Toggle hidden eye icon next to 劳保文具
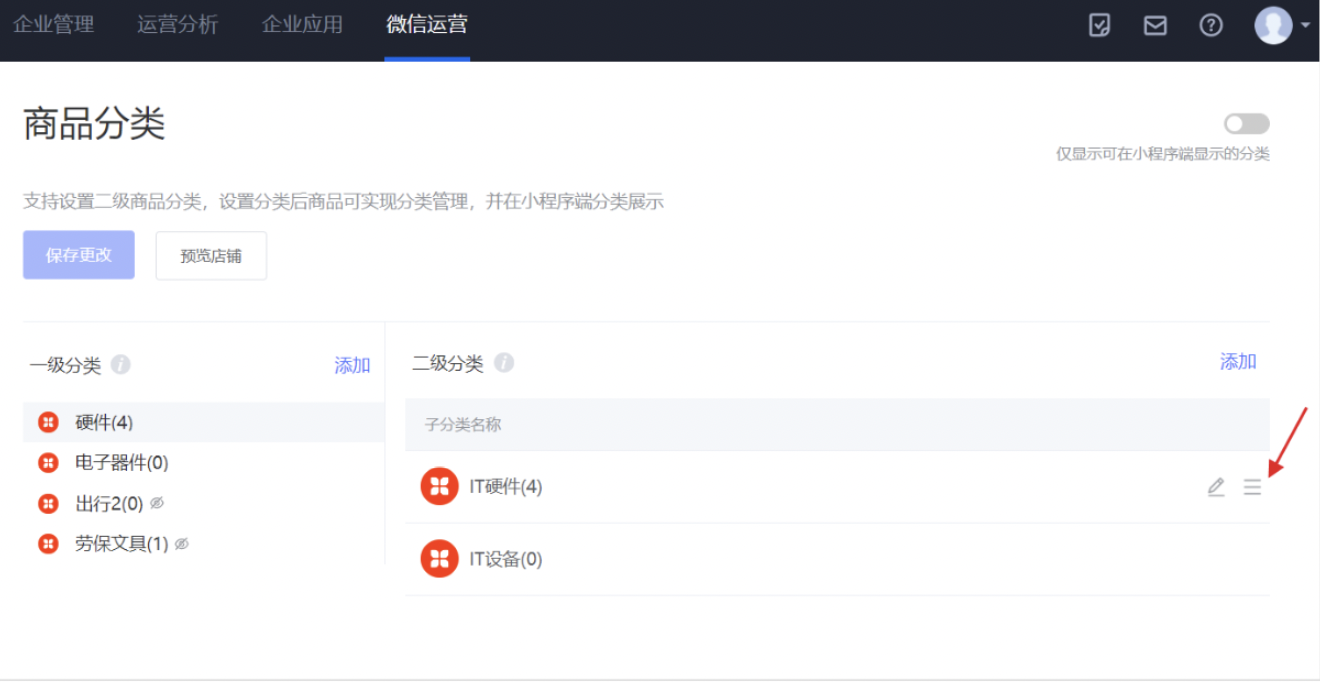This screenshot has width=1320, height=682. [x=181, y=544]
